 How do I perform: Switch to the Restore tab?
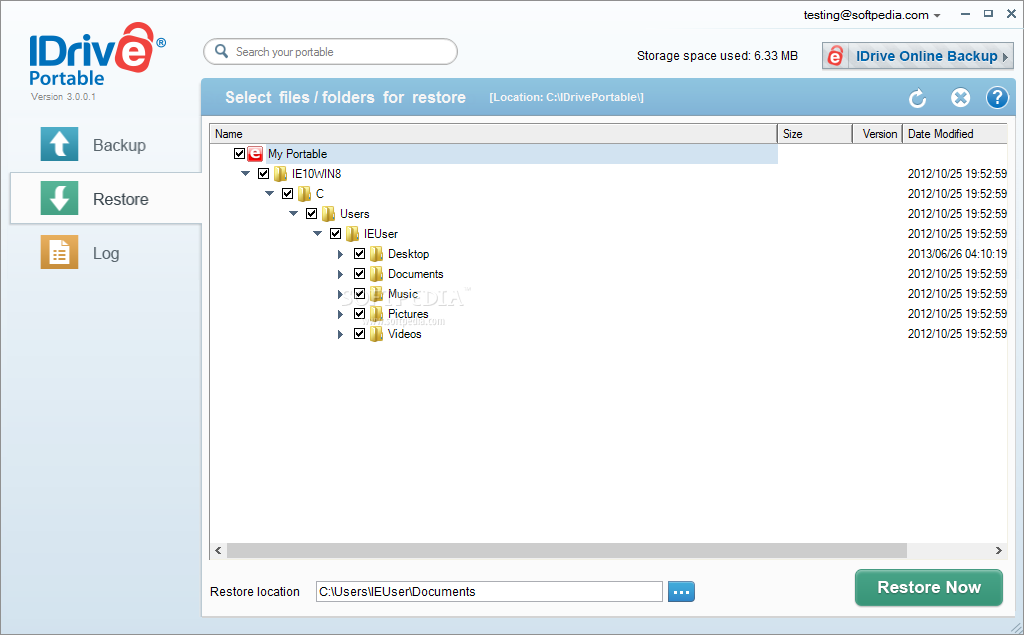pos(106,199)
